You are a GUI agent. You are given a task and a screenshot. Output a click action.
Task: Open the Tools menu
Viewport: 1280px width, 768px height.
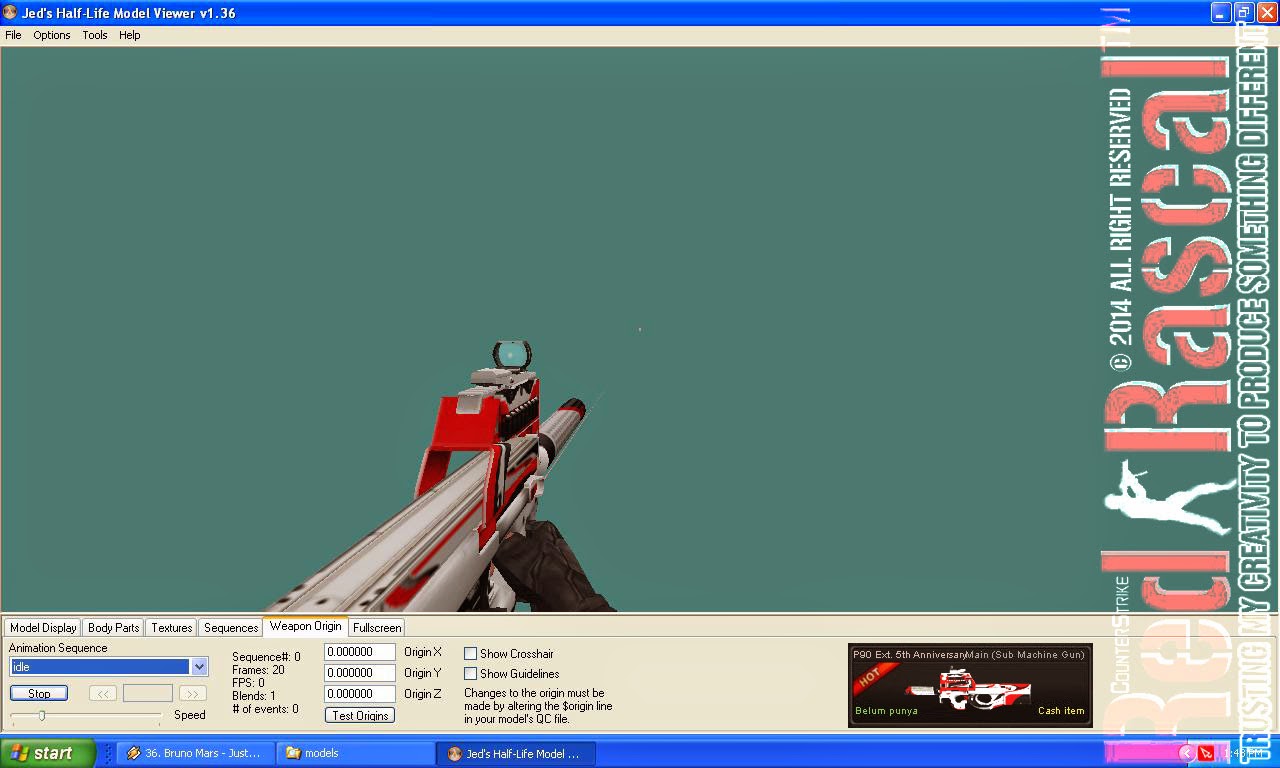tap(95, 35)
